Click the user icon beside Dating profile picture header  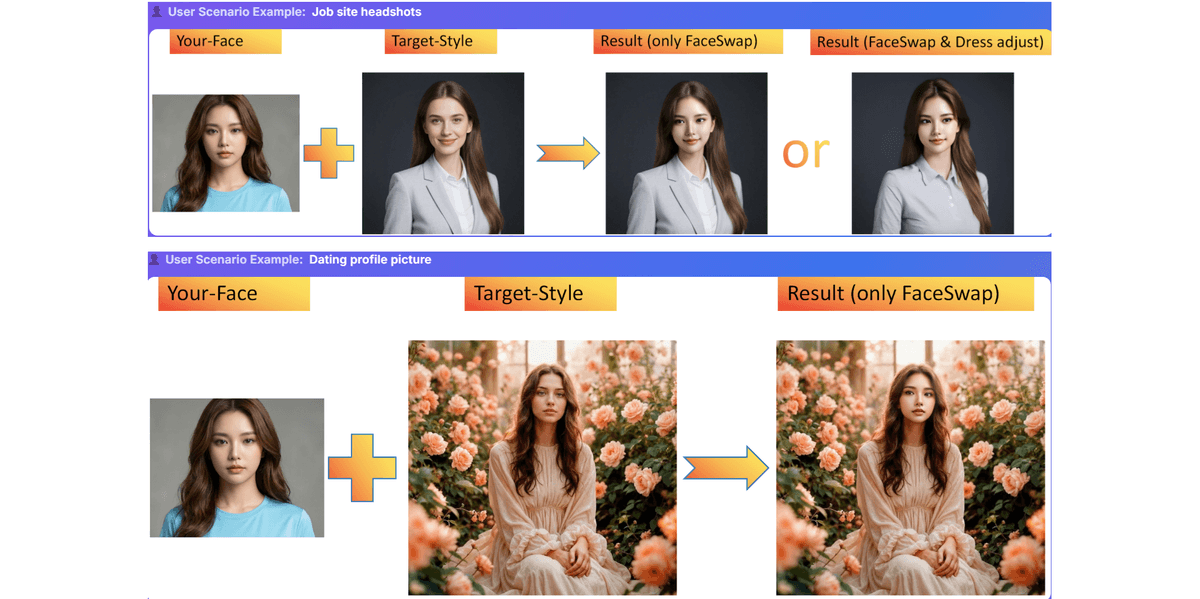(x=154, y=259)
